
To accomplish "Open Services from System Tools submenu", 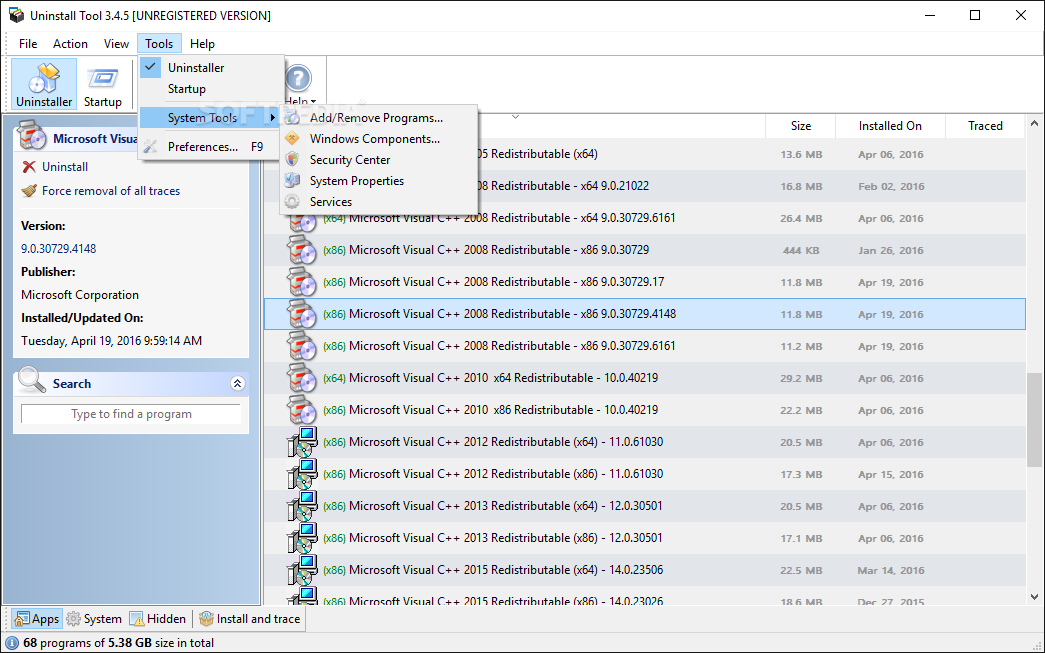I will click(x=378, y=202).
